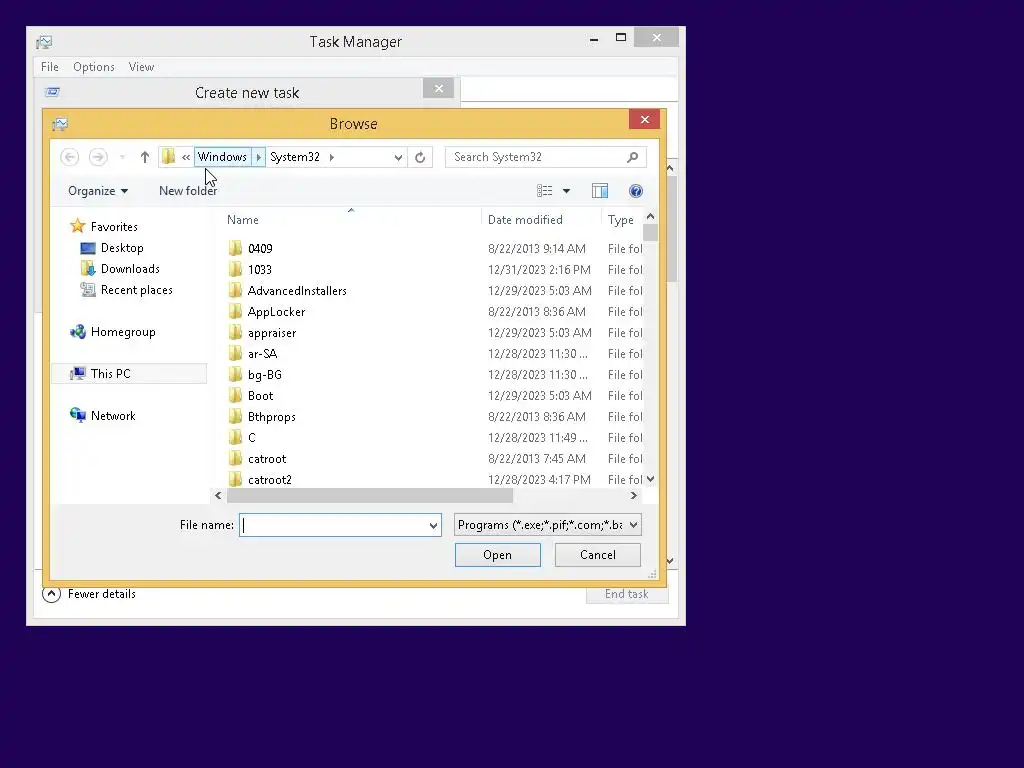Image resolution: width=1024 pixels, height=768 pixels.
Task: Expand subfolders arrow after Windows
Action: coord(259,157)
